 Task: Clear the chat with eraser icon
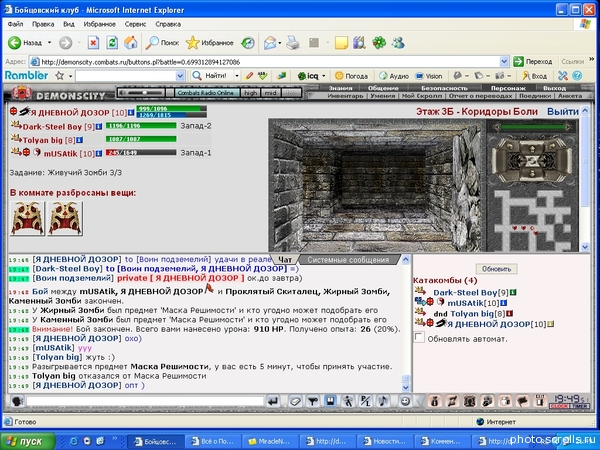(295, 401)
